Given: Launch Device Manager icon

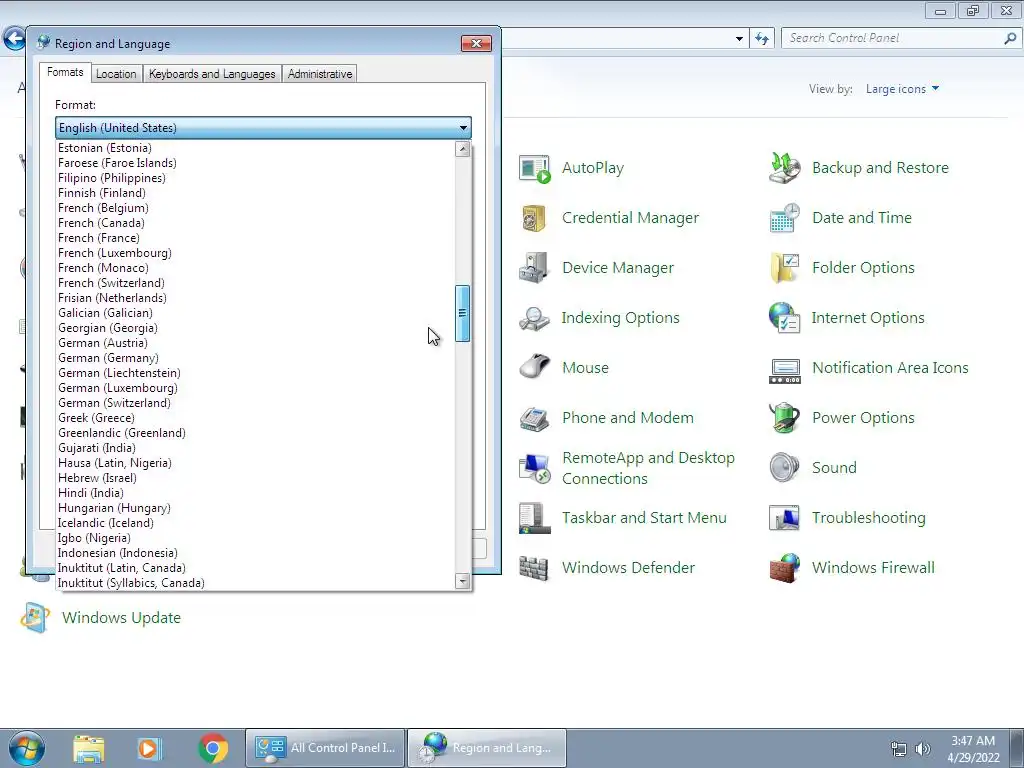Looking at the screenshot, I should pos(534,268).
